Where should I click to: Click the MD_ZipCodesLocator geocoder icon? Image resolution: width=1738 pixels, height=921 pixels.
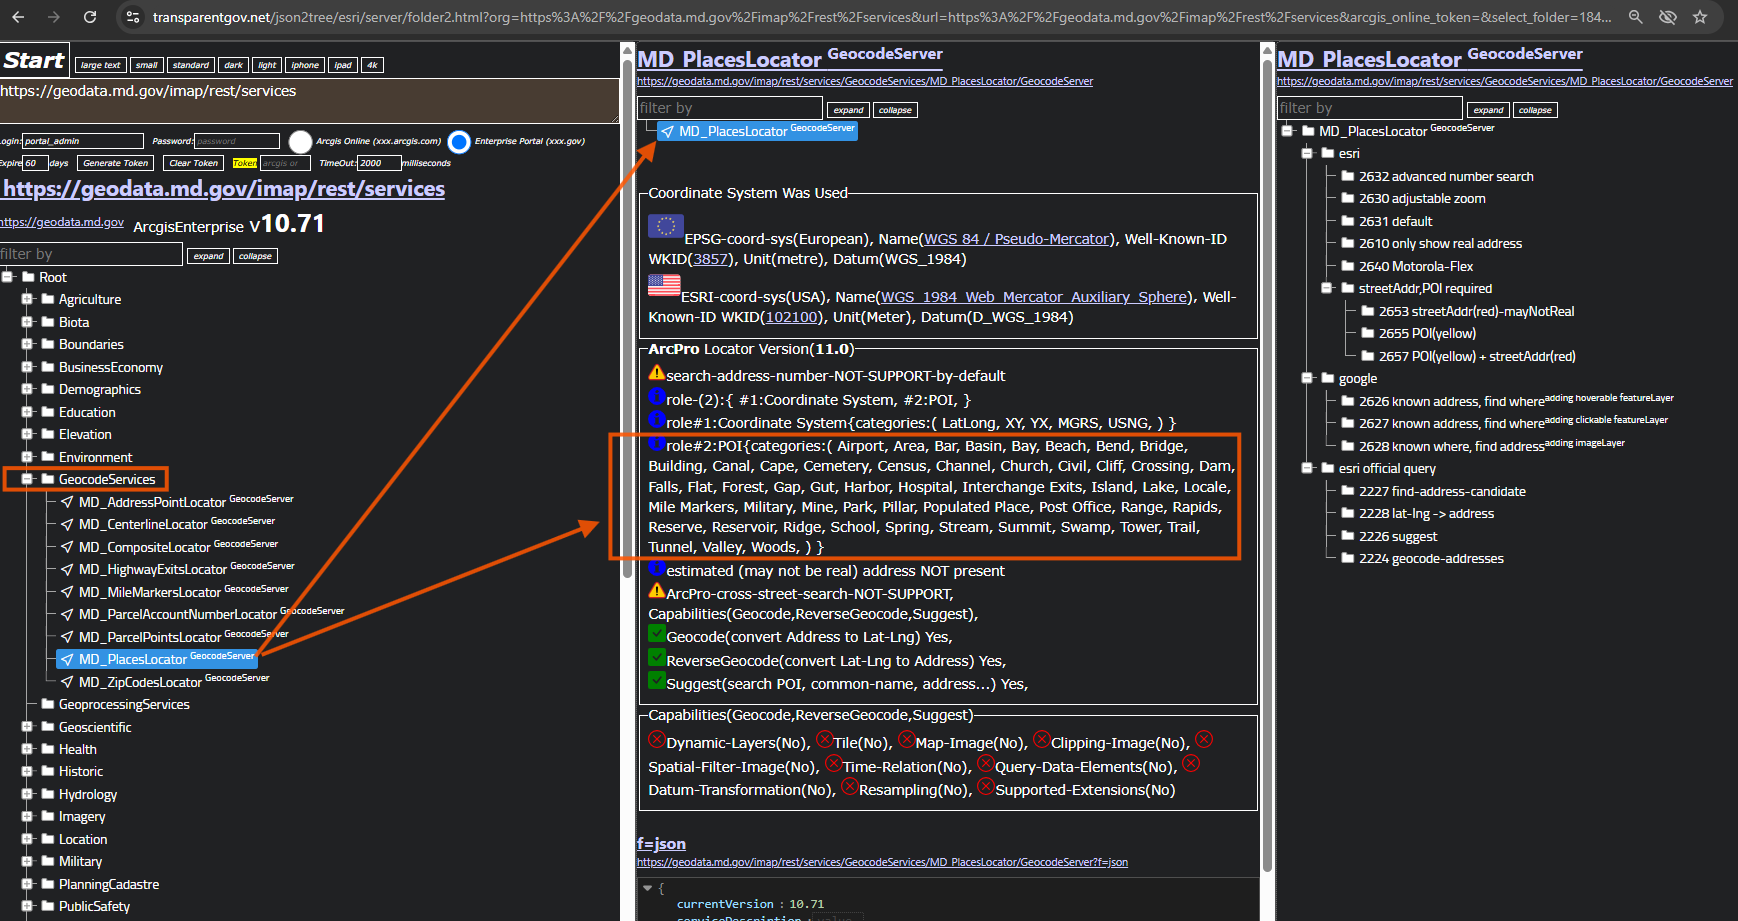tap(67, 682)
